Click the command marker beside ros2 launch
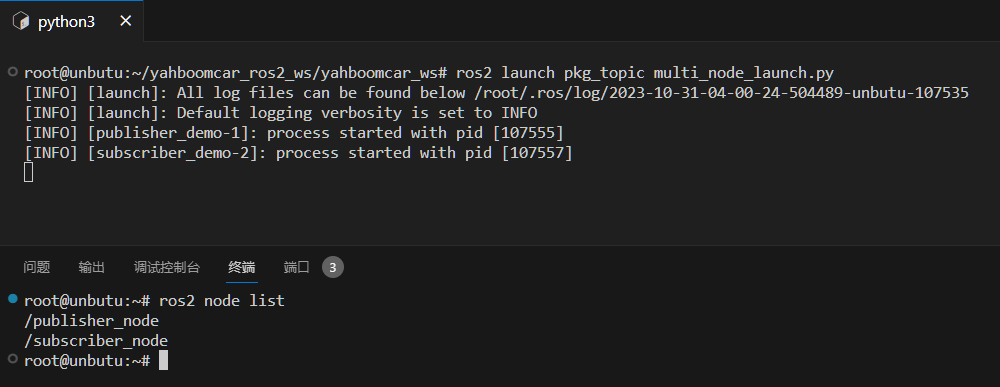 pyautogui.click(x=13, y=71)
